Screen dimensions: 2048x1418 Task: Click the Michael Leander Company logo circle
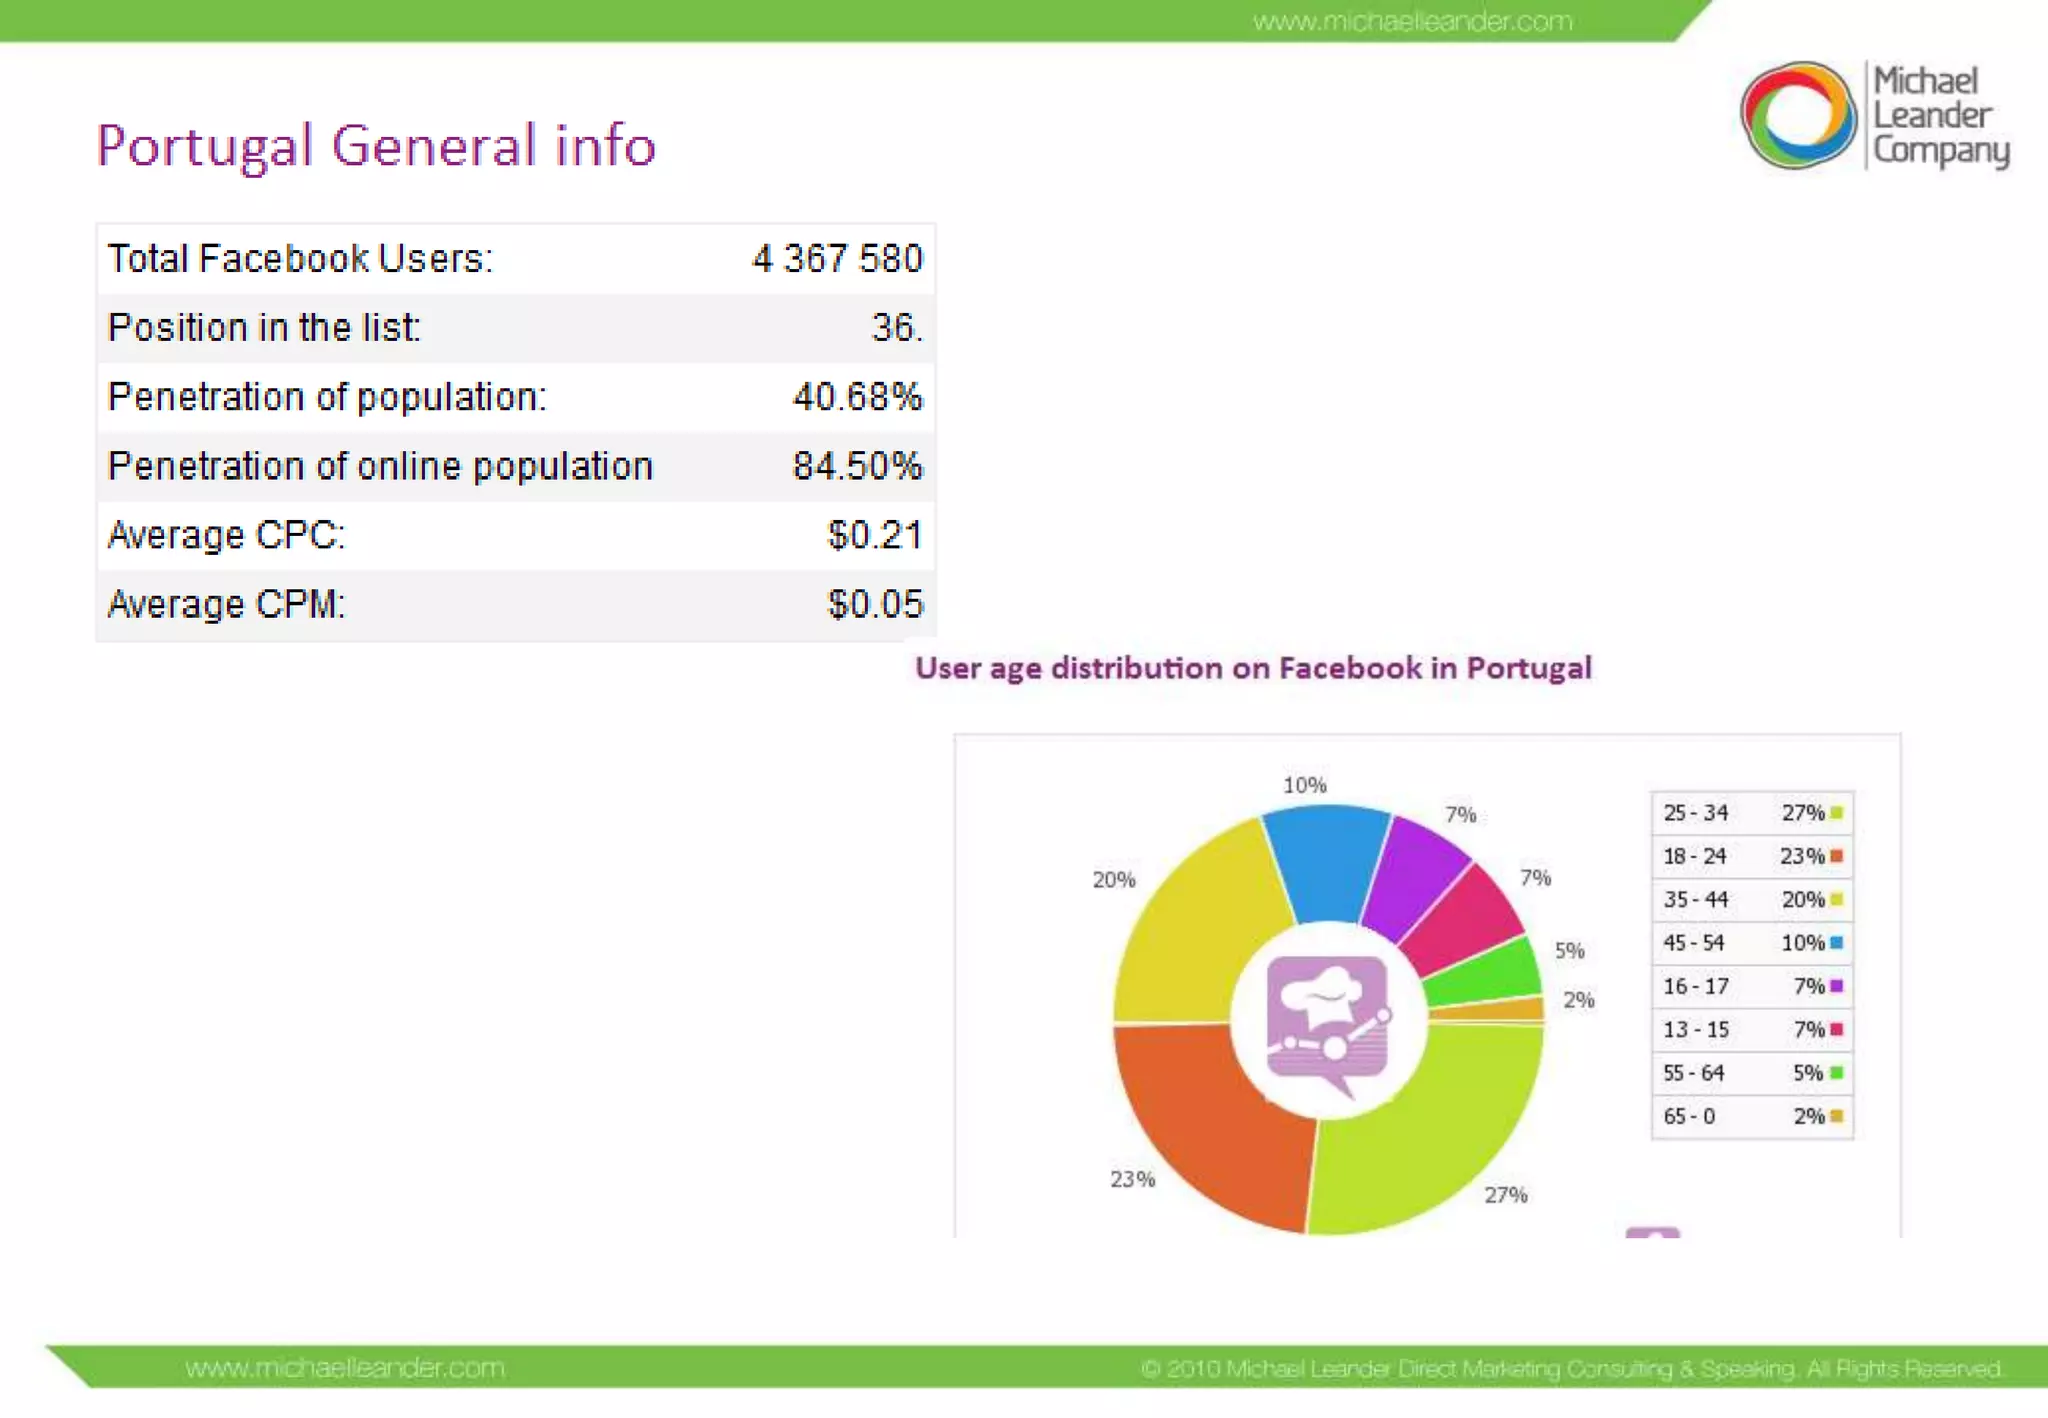1797,115
